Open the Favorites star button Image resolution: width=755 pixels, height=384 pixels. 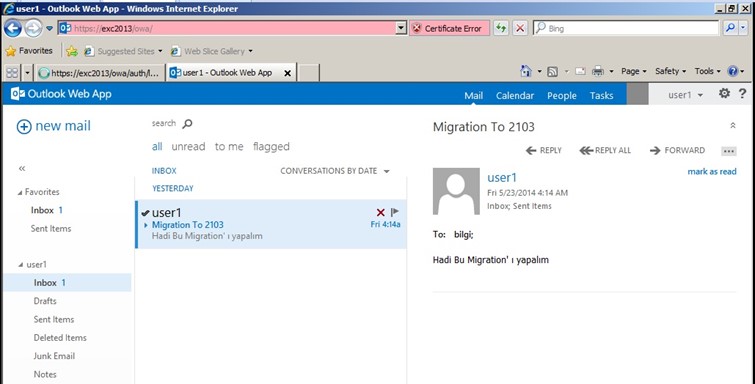(x=29, y=51)
